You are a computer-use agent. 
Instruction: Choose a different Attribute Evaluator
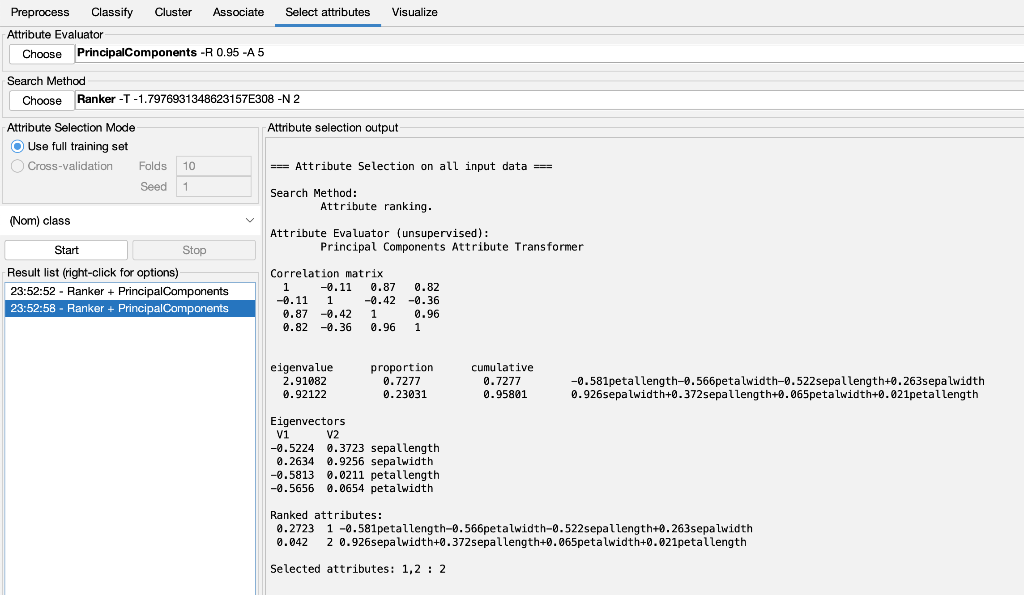pyautogui.click(x=41, y=53)
